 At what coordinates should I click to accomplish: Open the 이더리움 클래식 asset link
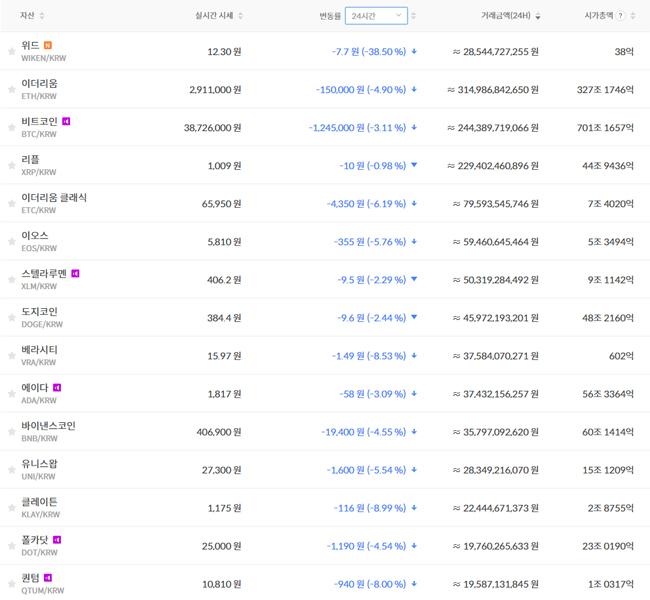click(54, 197)
